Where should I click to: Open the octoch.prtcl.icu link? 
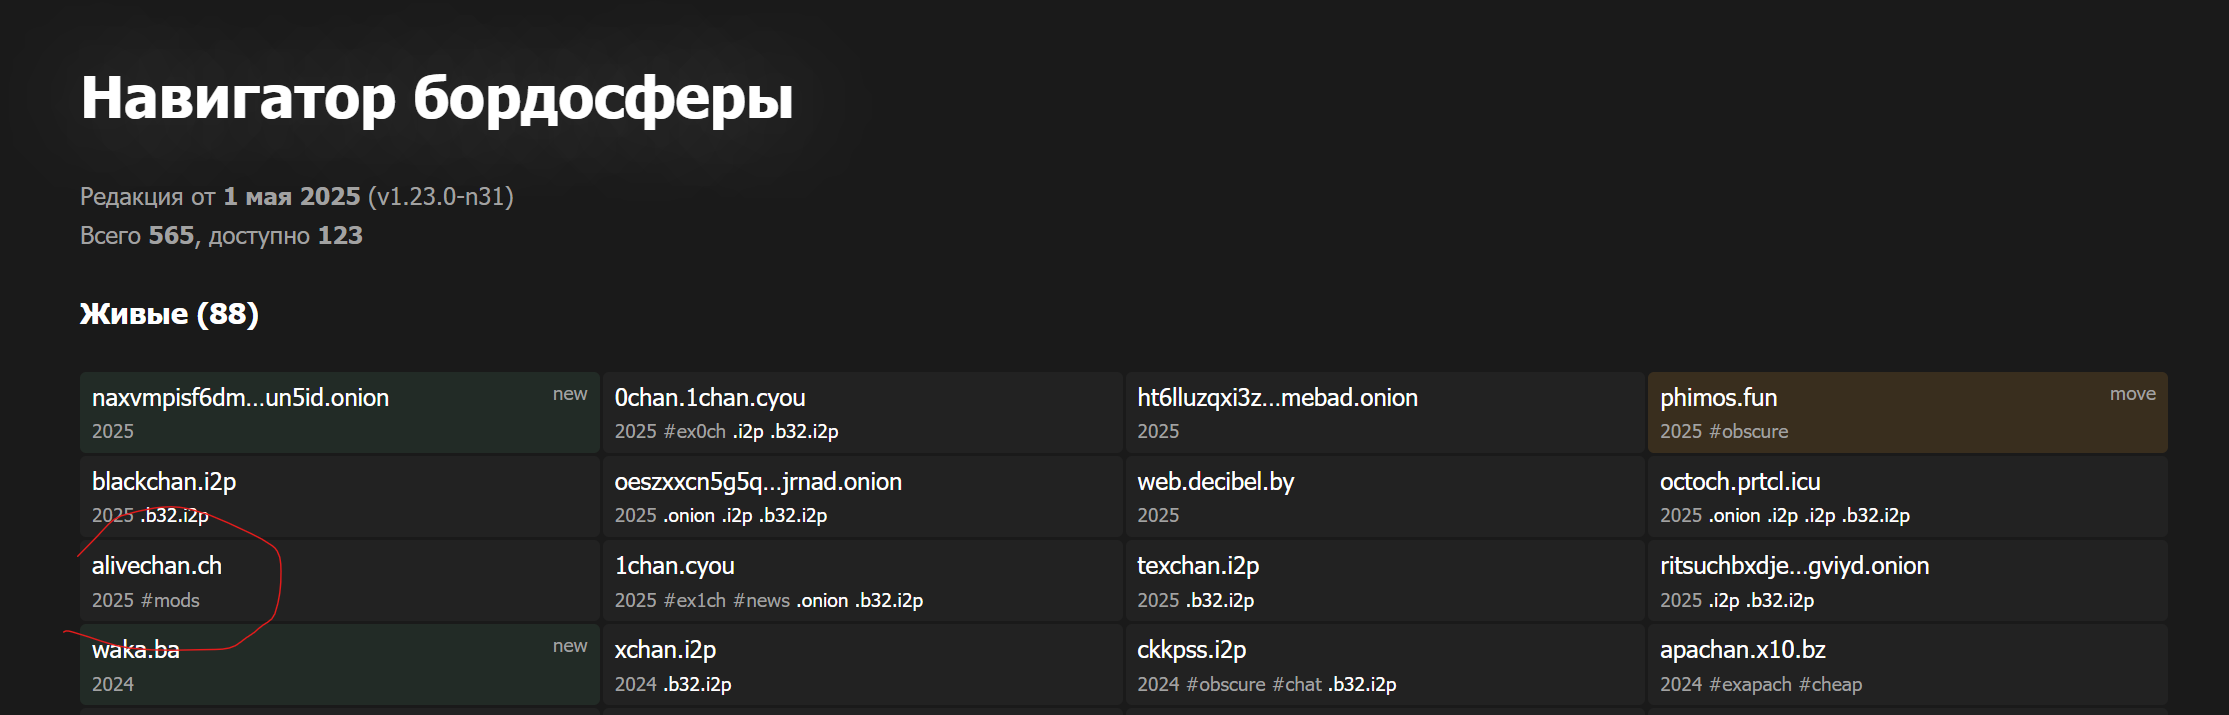coord(1740,482)
